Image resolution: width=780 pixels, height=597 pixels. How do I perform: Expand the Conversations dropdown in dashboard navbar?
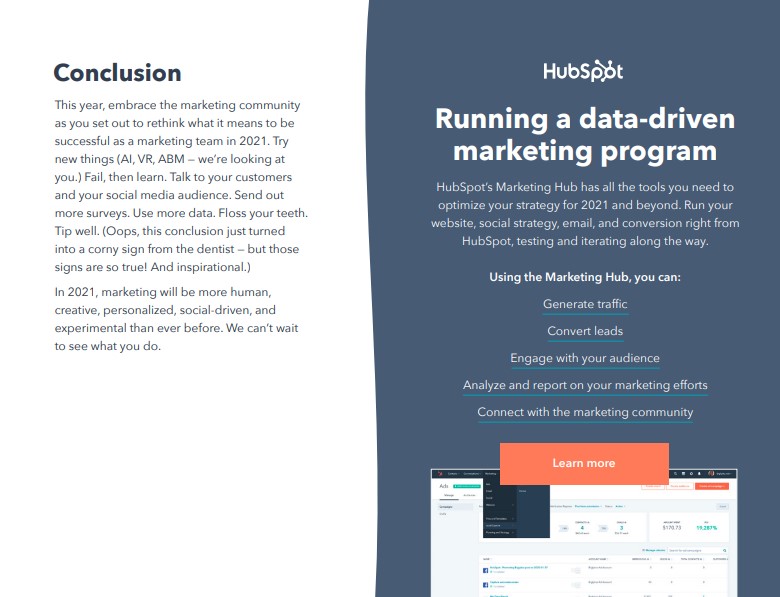coord(471,473)
